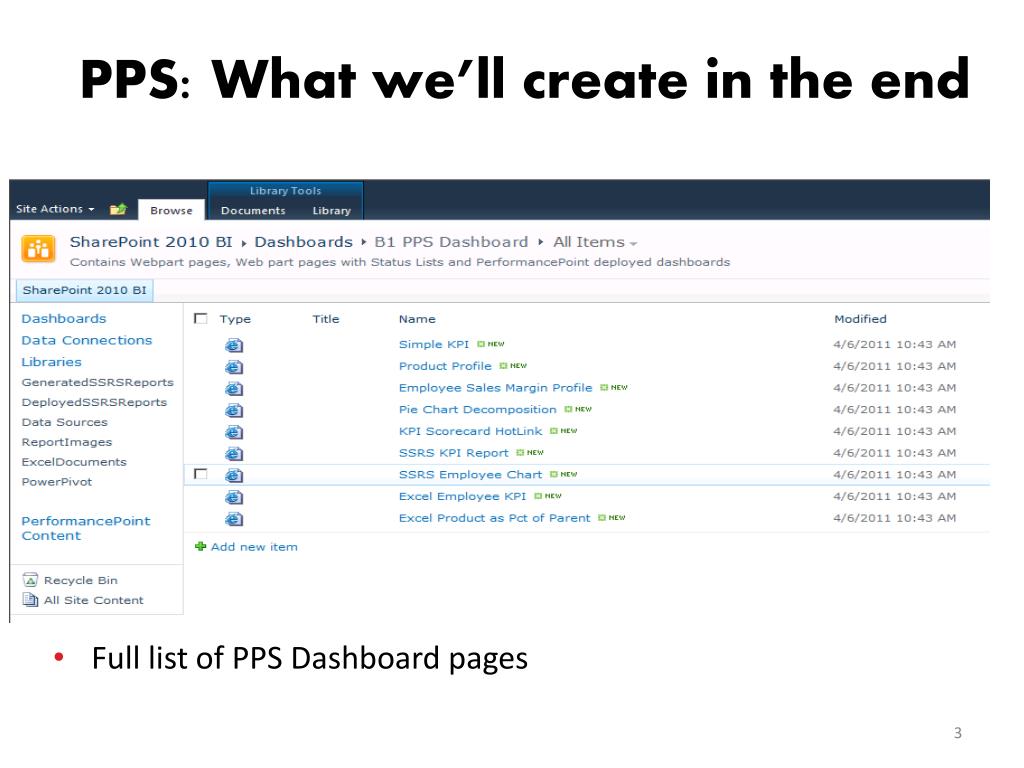Open the Site Actions dropdown menu
Screen dimensions: 1024x768
[56, 209]
